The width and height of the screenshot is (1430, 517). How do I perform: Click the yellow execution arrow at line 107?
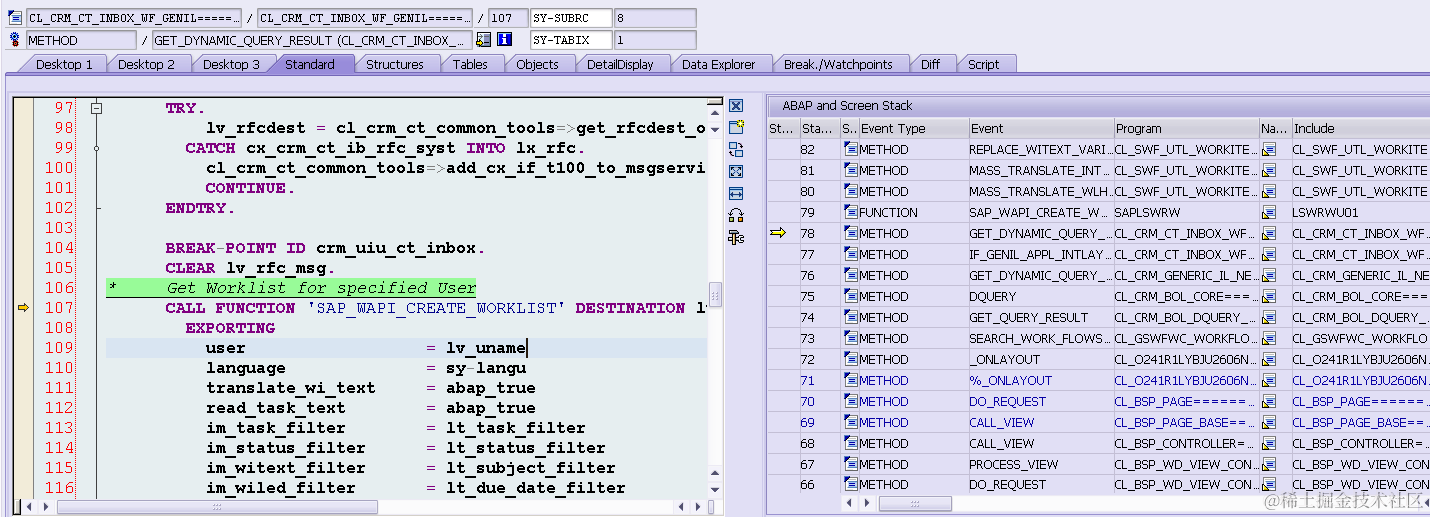coord(24,308)
